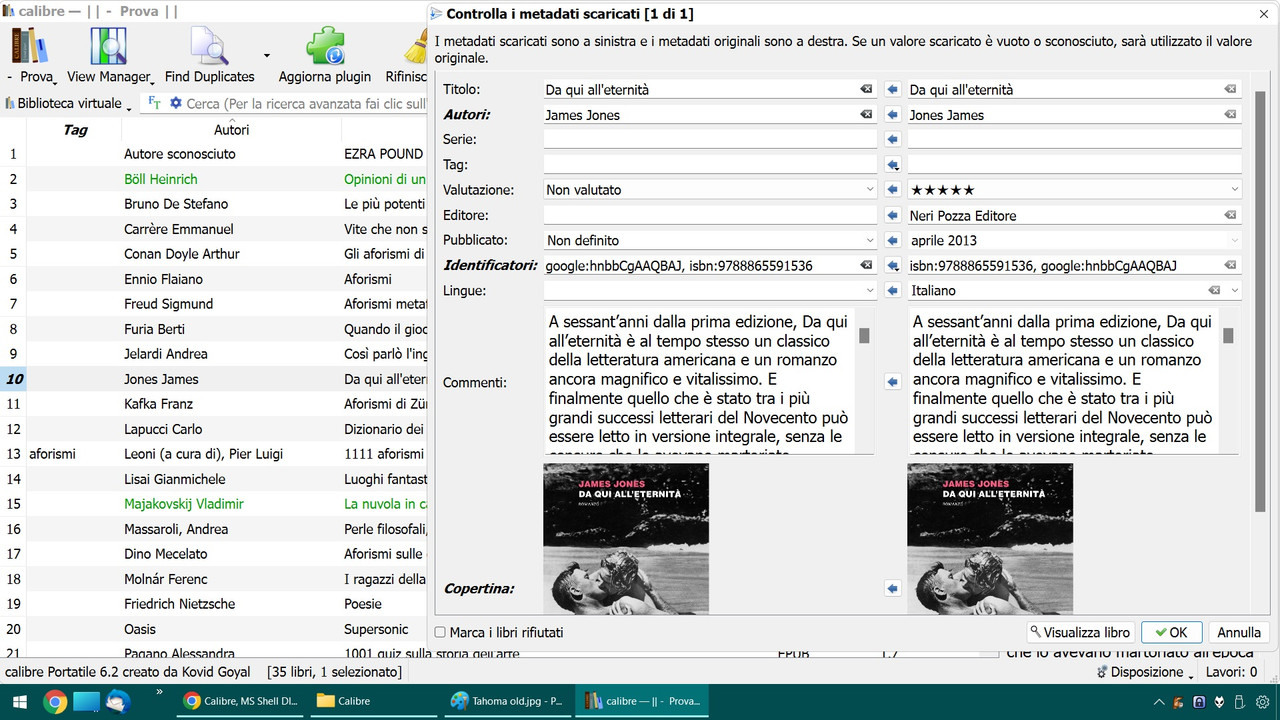
Task: Revert Lingue using its blue arrow
Action: [x=893, y=291]
